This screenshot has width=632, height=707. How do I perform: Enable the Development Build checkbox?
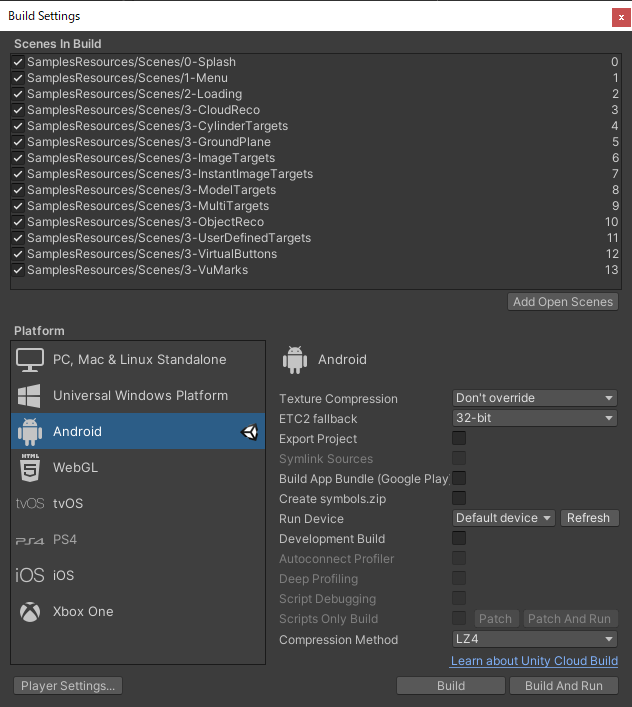click(x=459, y=538)
